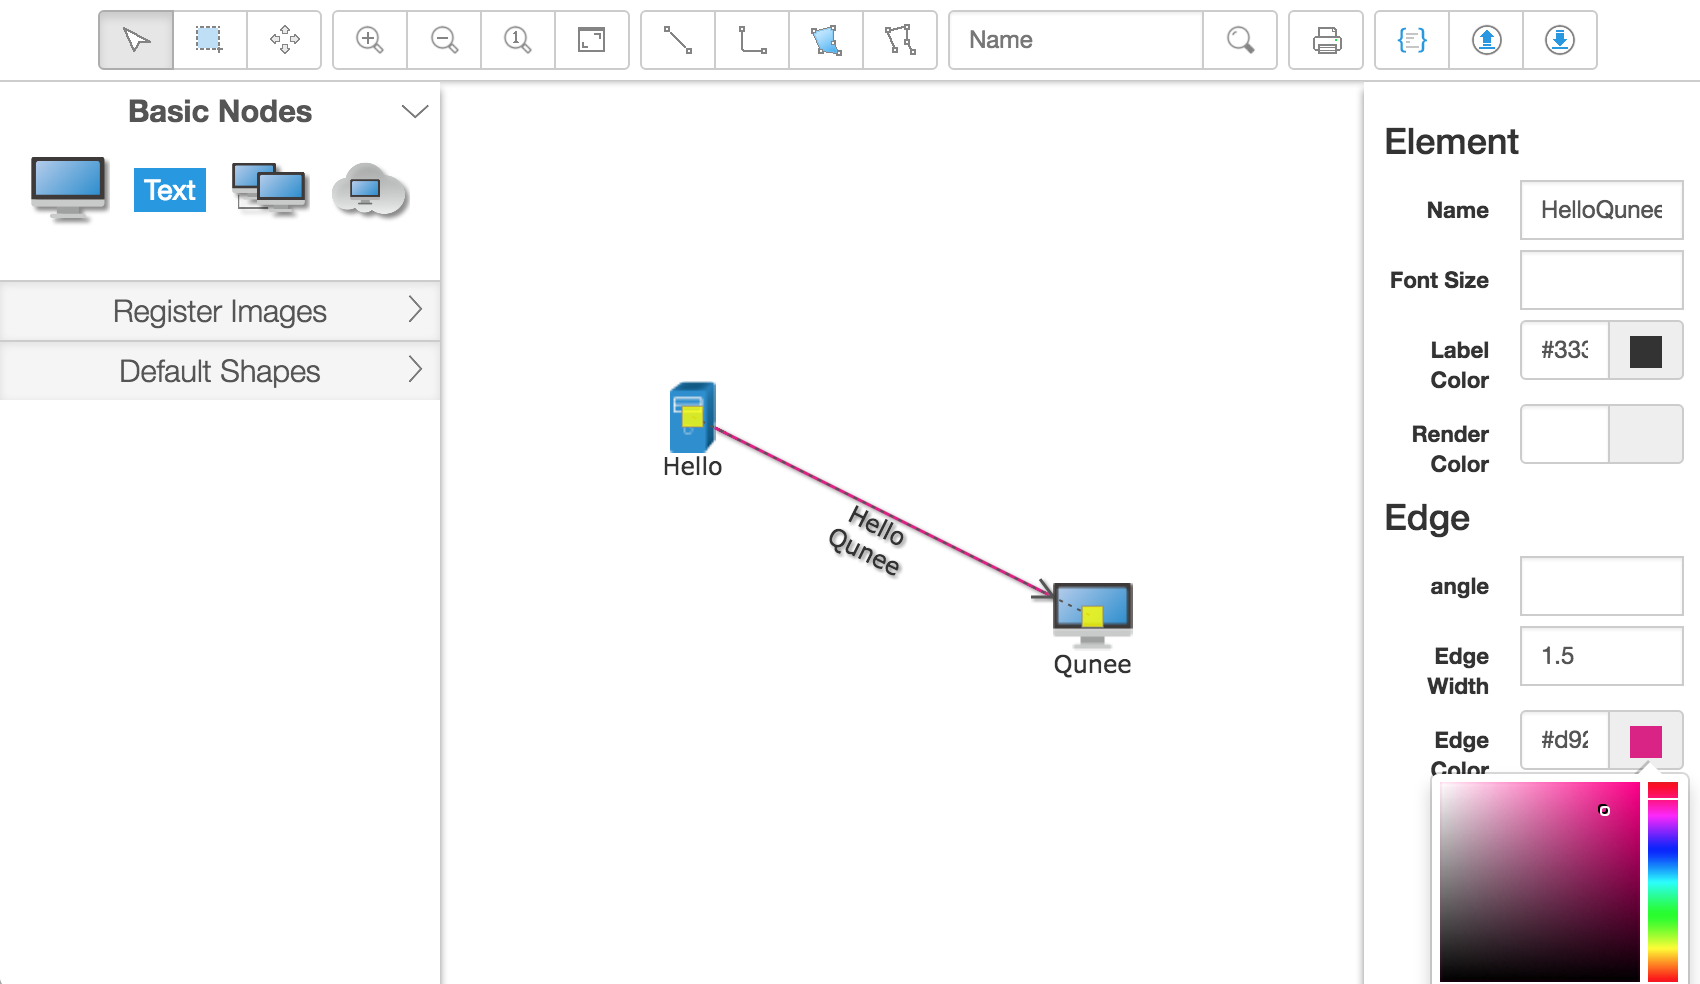
Task: Open the empty Render Color swatch
Action: coord(1646,434)
